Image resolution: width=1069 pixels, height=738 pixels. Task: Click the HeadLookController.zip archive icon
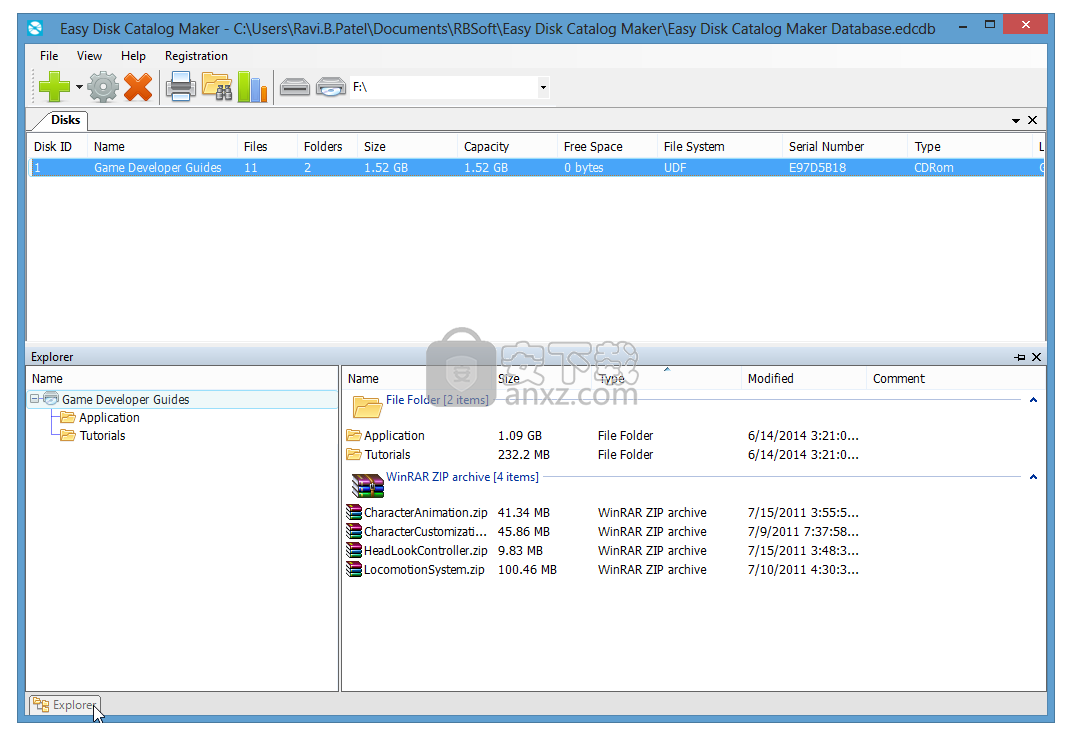pyautogui.click(x=354, y=550)
